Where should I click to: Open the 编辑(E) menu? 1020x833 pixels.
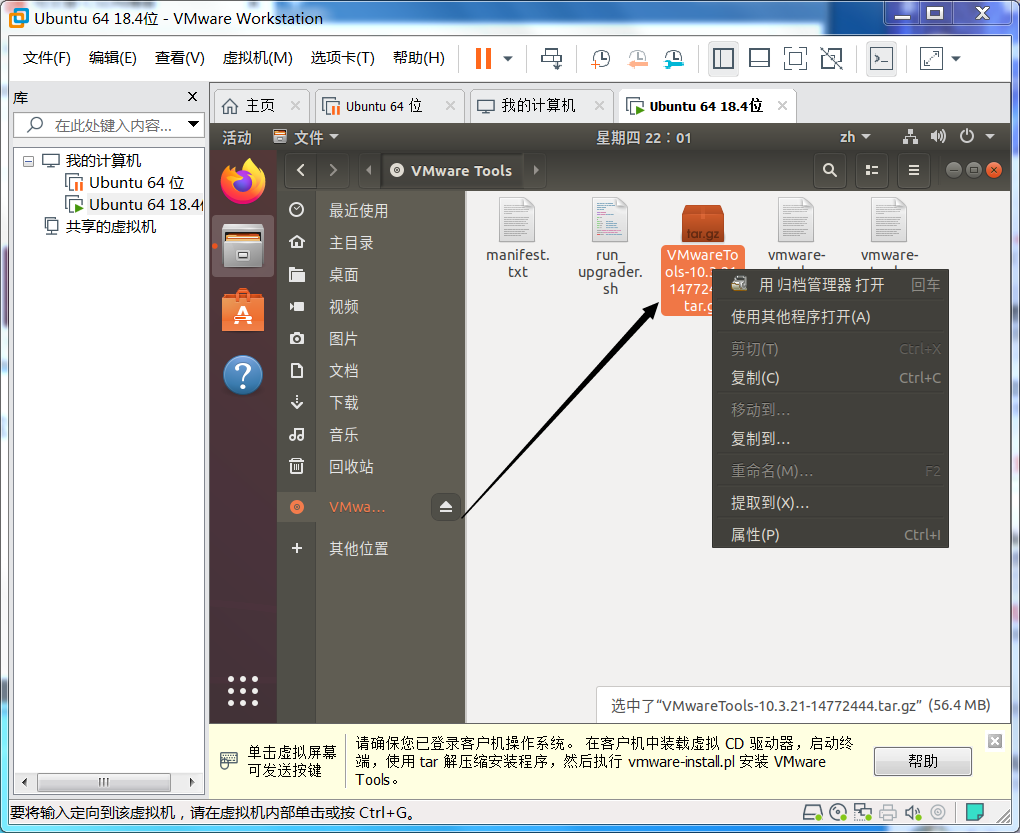coord(113,58)
